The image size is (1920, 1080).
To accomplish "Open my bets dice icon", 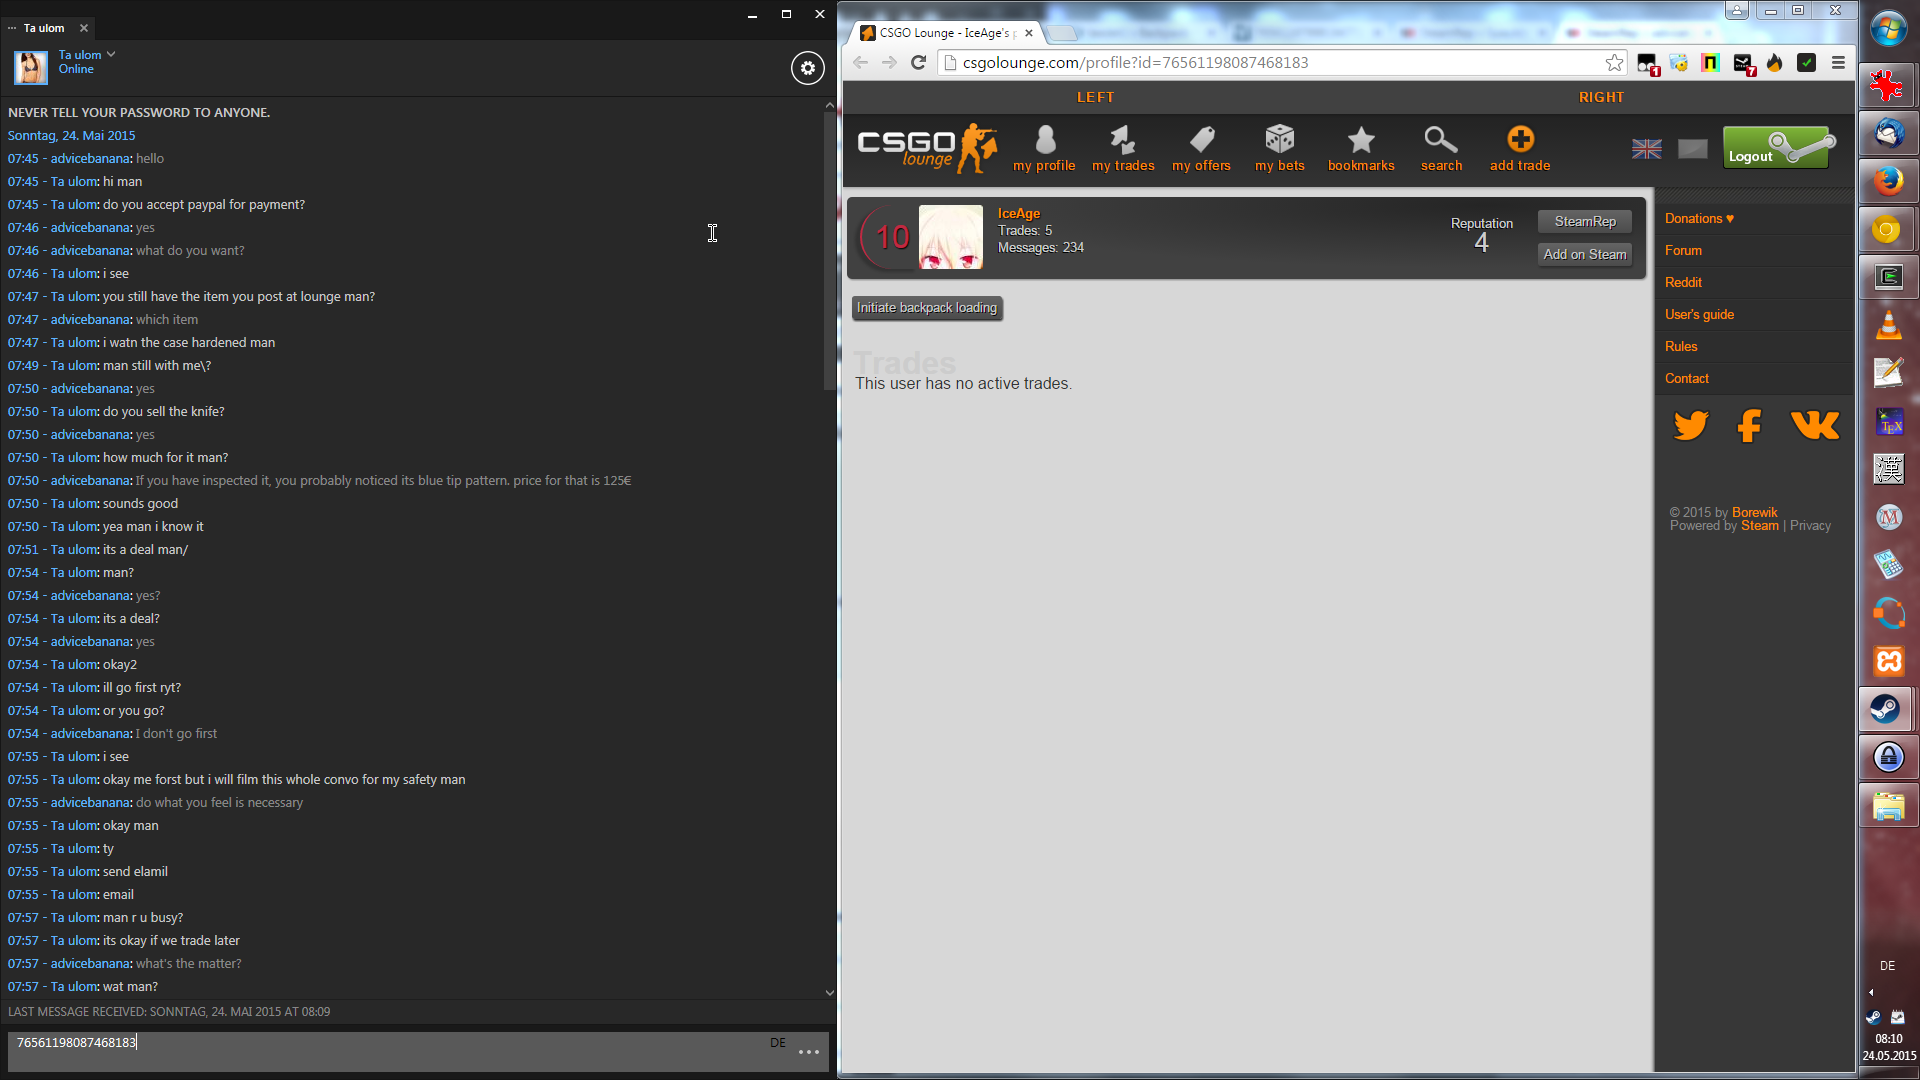I will [x=1279, y=140].
